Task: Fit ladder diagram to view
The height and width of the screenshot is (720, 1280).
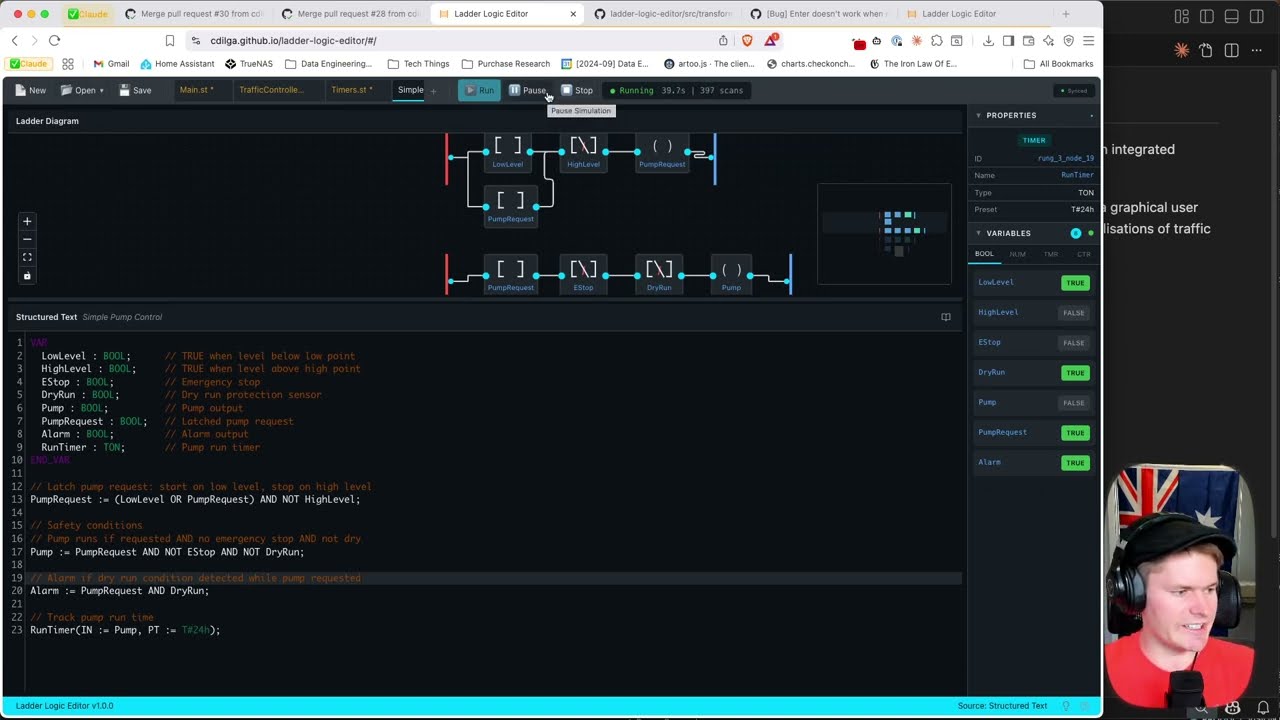Action: (x=27, y=257)
